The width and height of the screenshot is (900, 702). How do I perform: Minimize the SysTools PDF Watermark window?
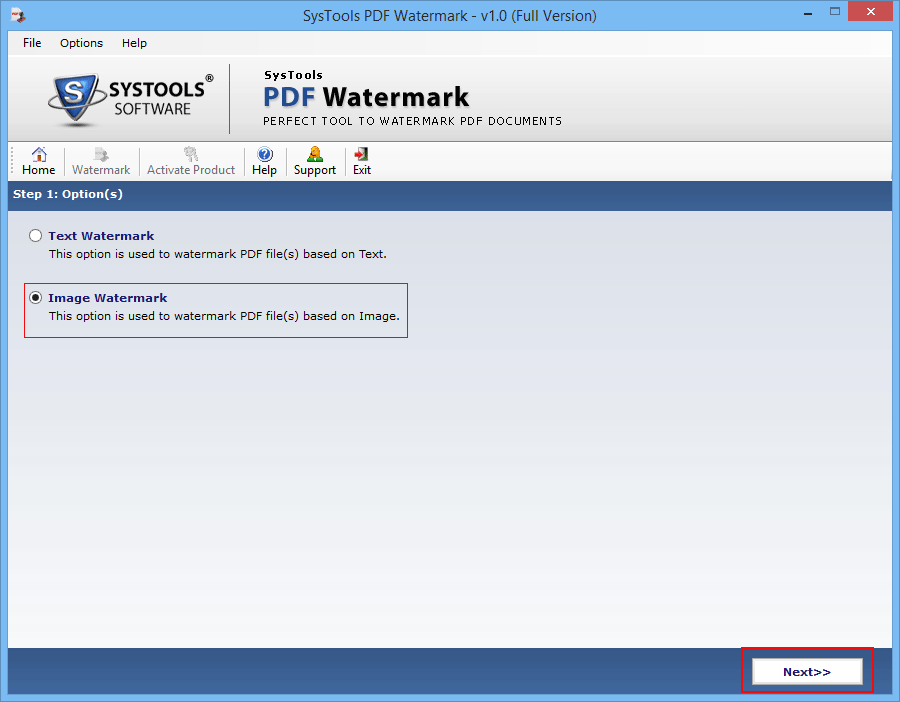(x=808, y=13)
